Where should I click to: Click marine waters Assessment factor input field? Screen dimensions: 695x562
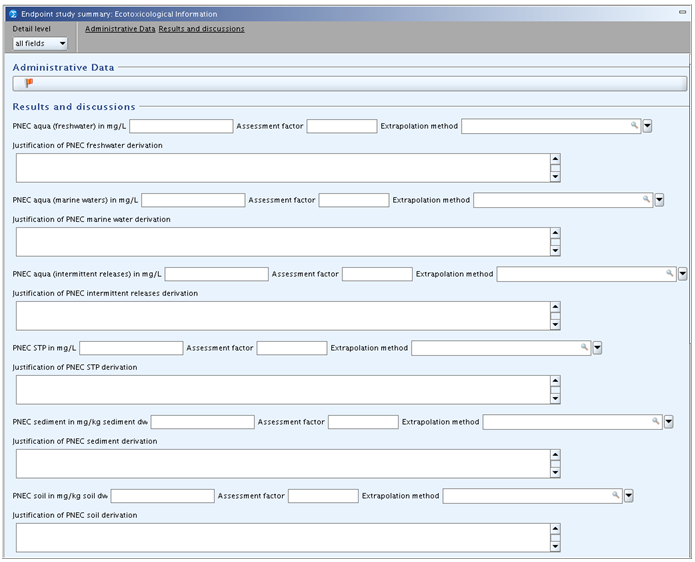click(x=353, y=200)
